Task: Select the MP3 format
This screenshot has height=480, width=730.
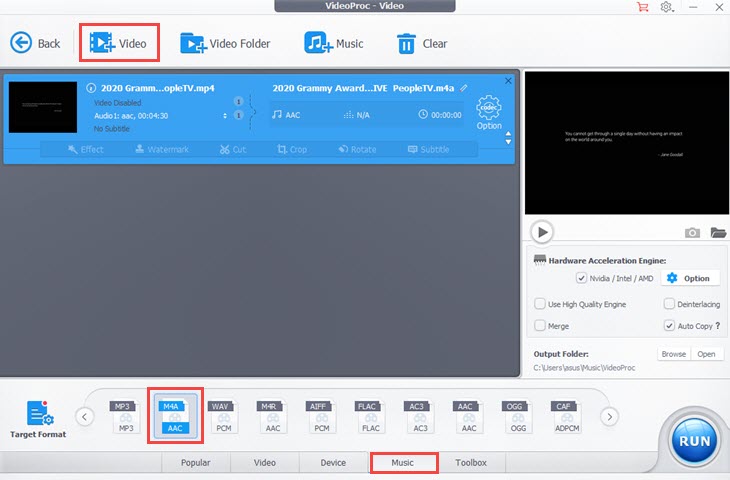Action: (x=126, y=417)
